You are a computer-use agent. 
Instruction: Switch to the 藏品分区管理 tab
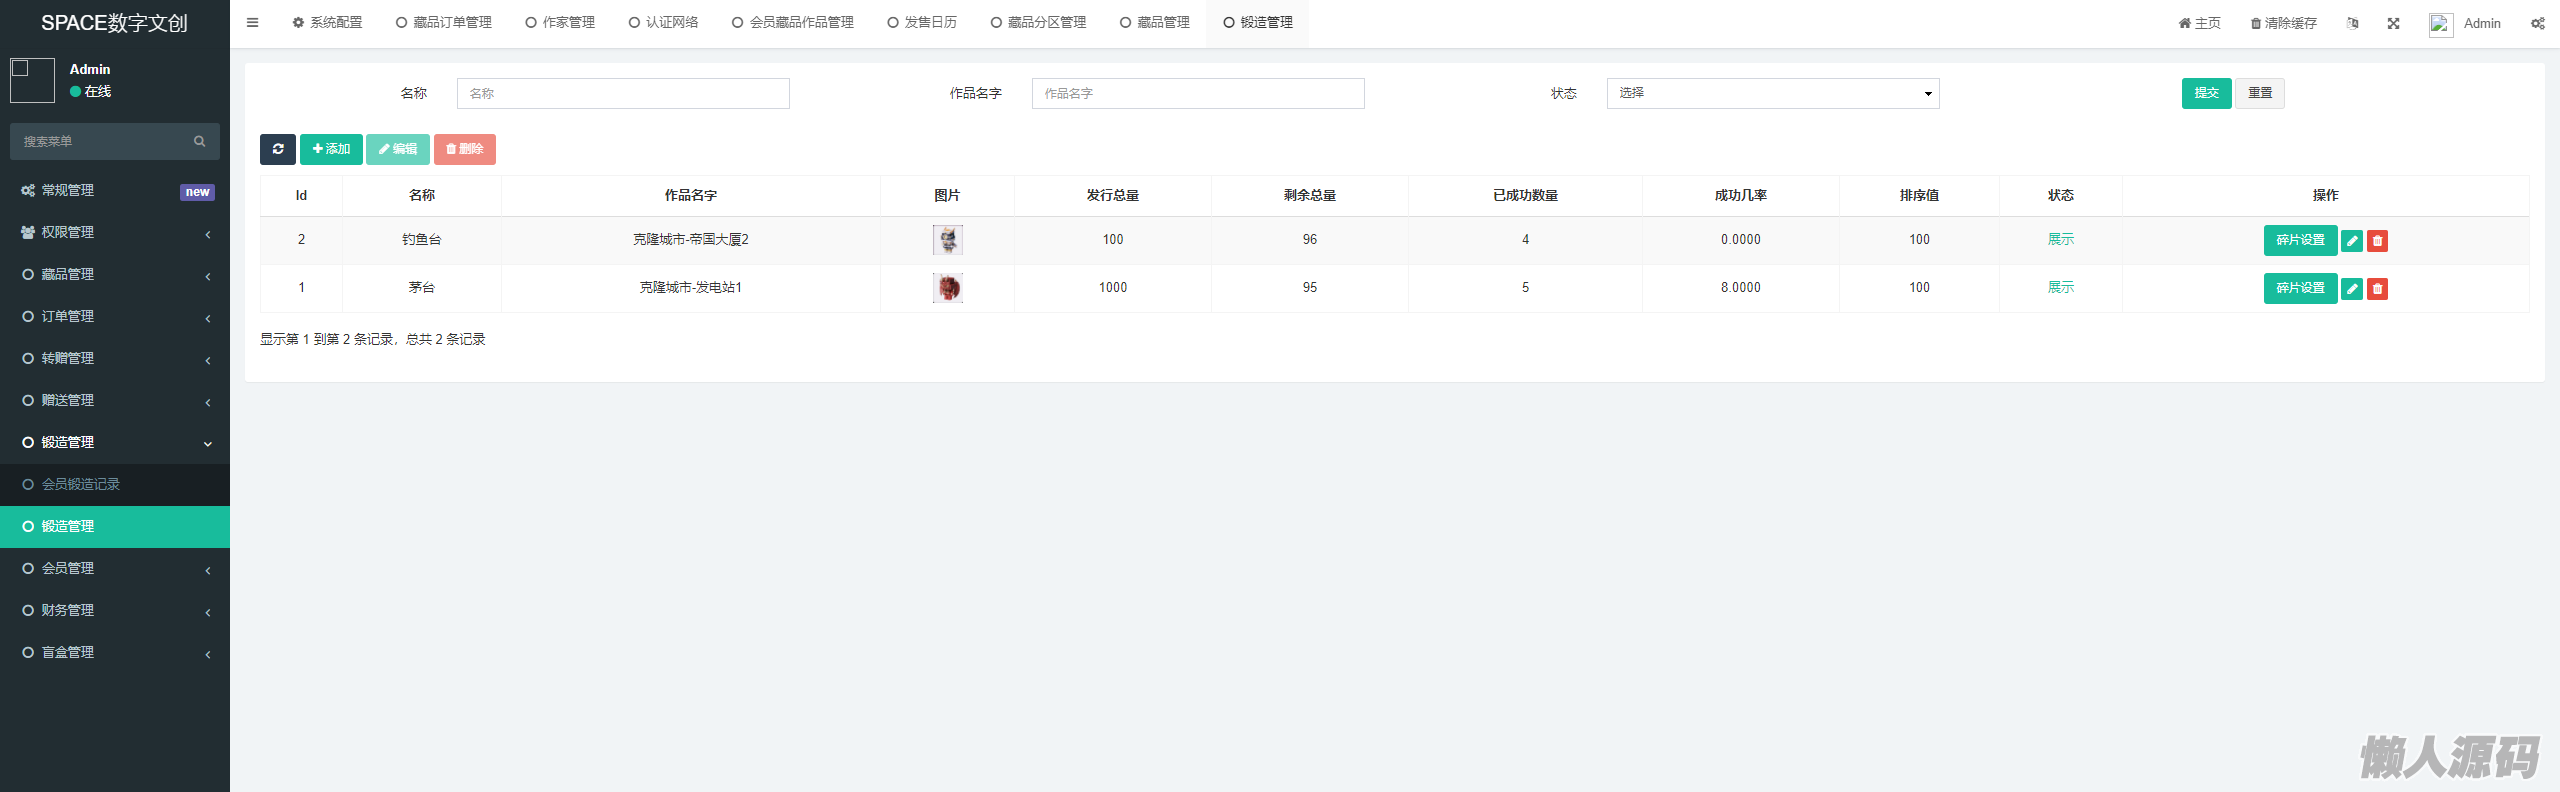click(x=1038, y=23)
